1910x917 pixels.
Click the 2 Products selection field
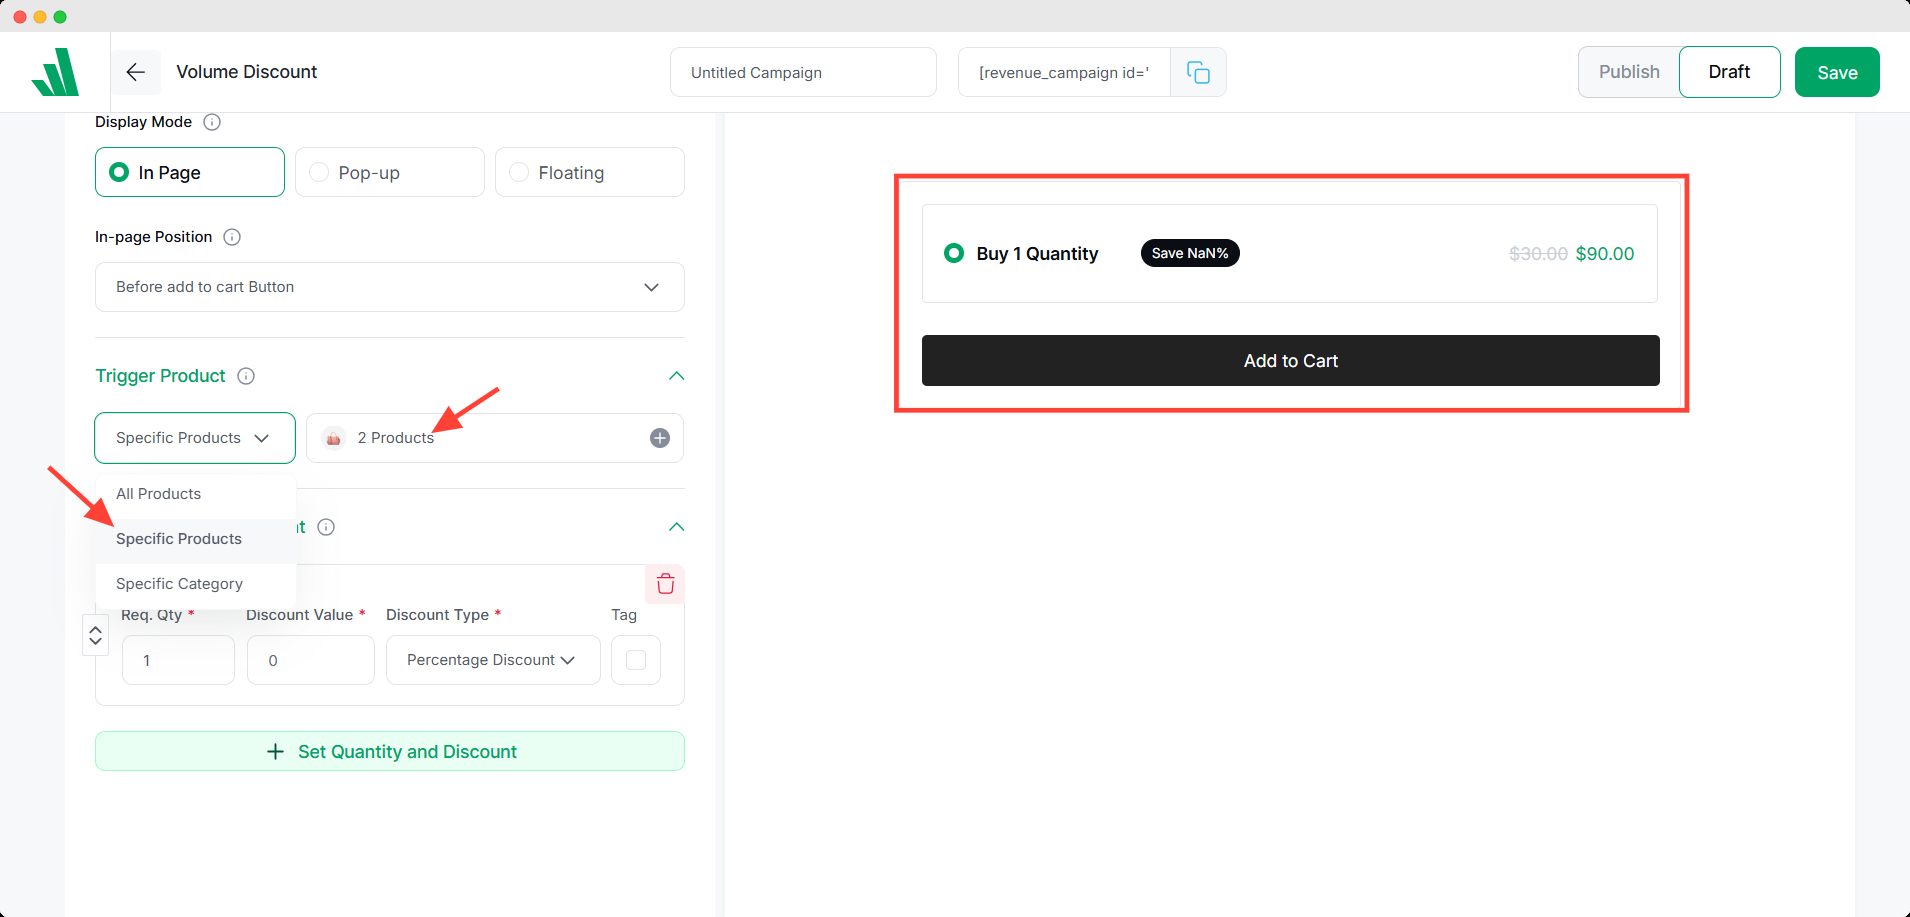[x=495, y=438]
